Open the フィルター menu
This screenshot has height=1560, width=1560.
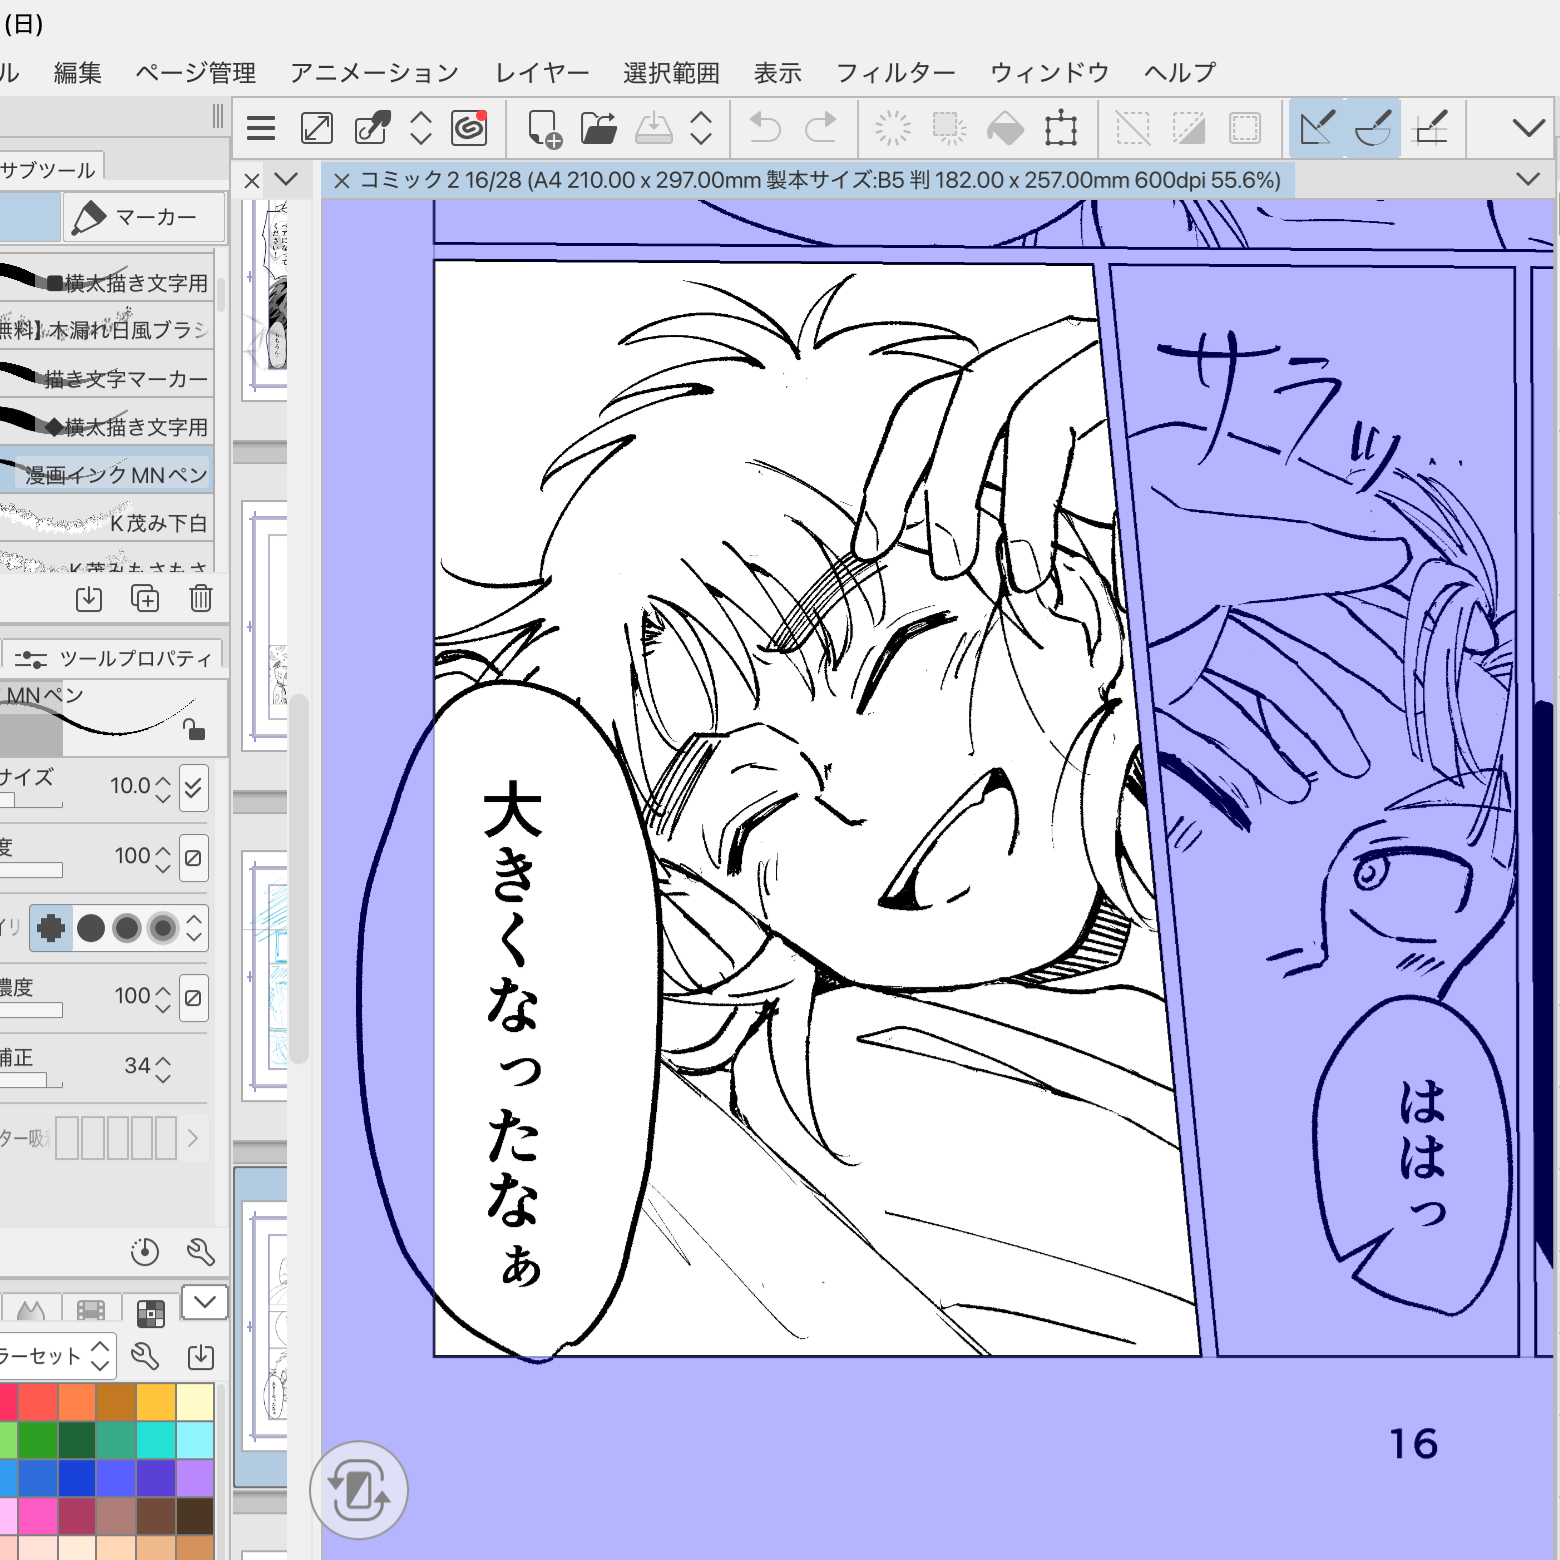895,72
